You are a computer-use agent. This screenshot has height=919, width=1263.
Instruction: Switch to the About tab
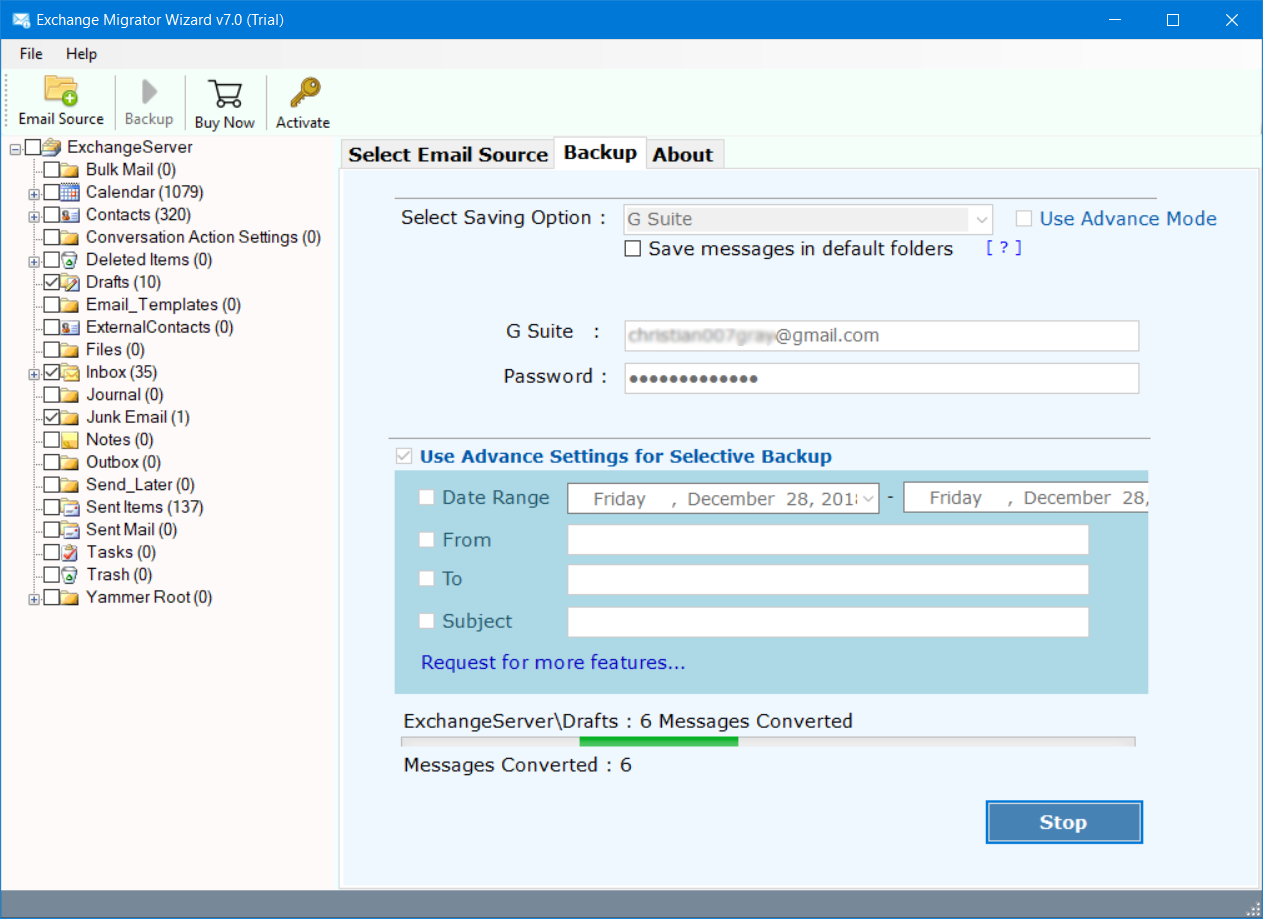pos(683,155)
